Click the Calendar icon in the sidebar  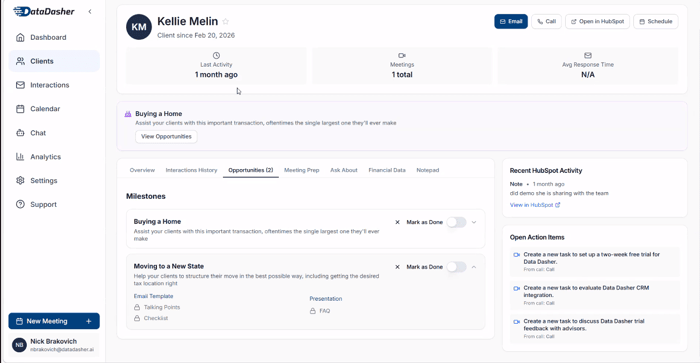[x=20, y=109]
